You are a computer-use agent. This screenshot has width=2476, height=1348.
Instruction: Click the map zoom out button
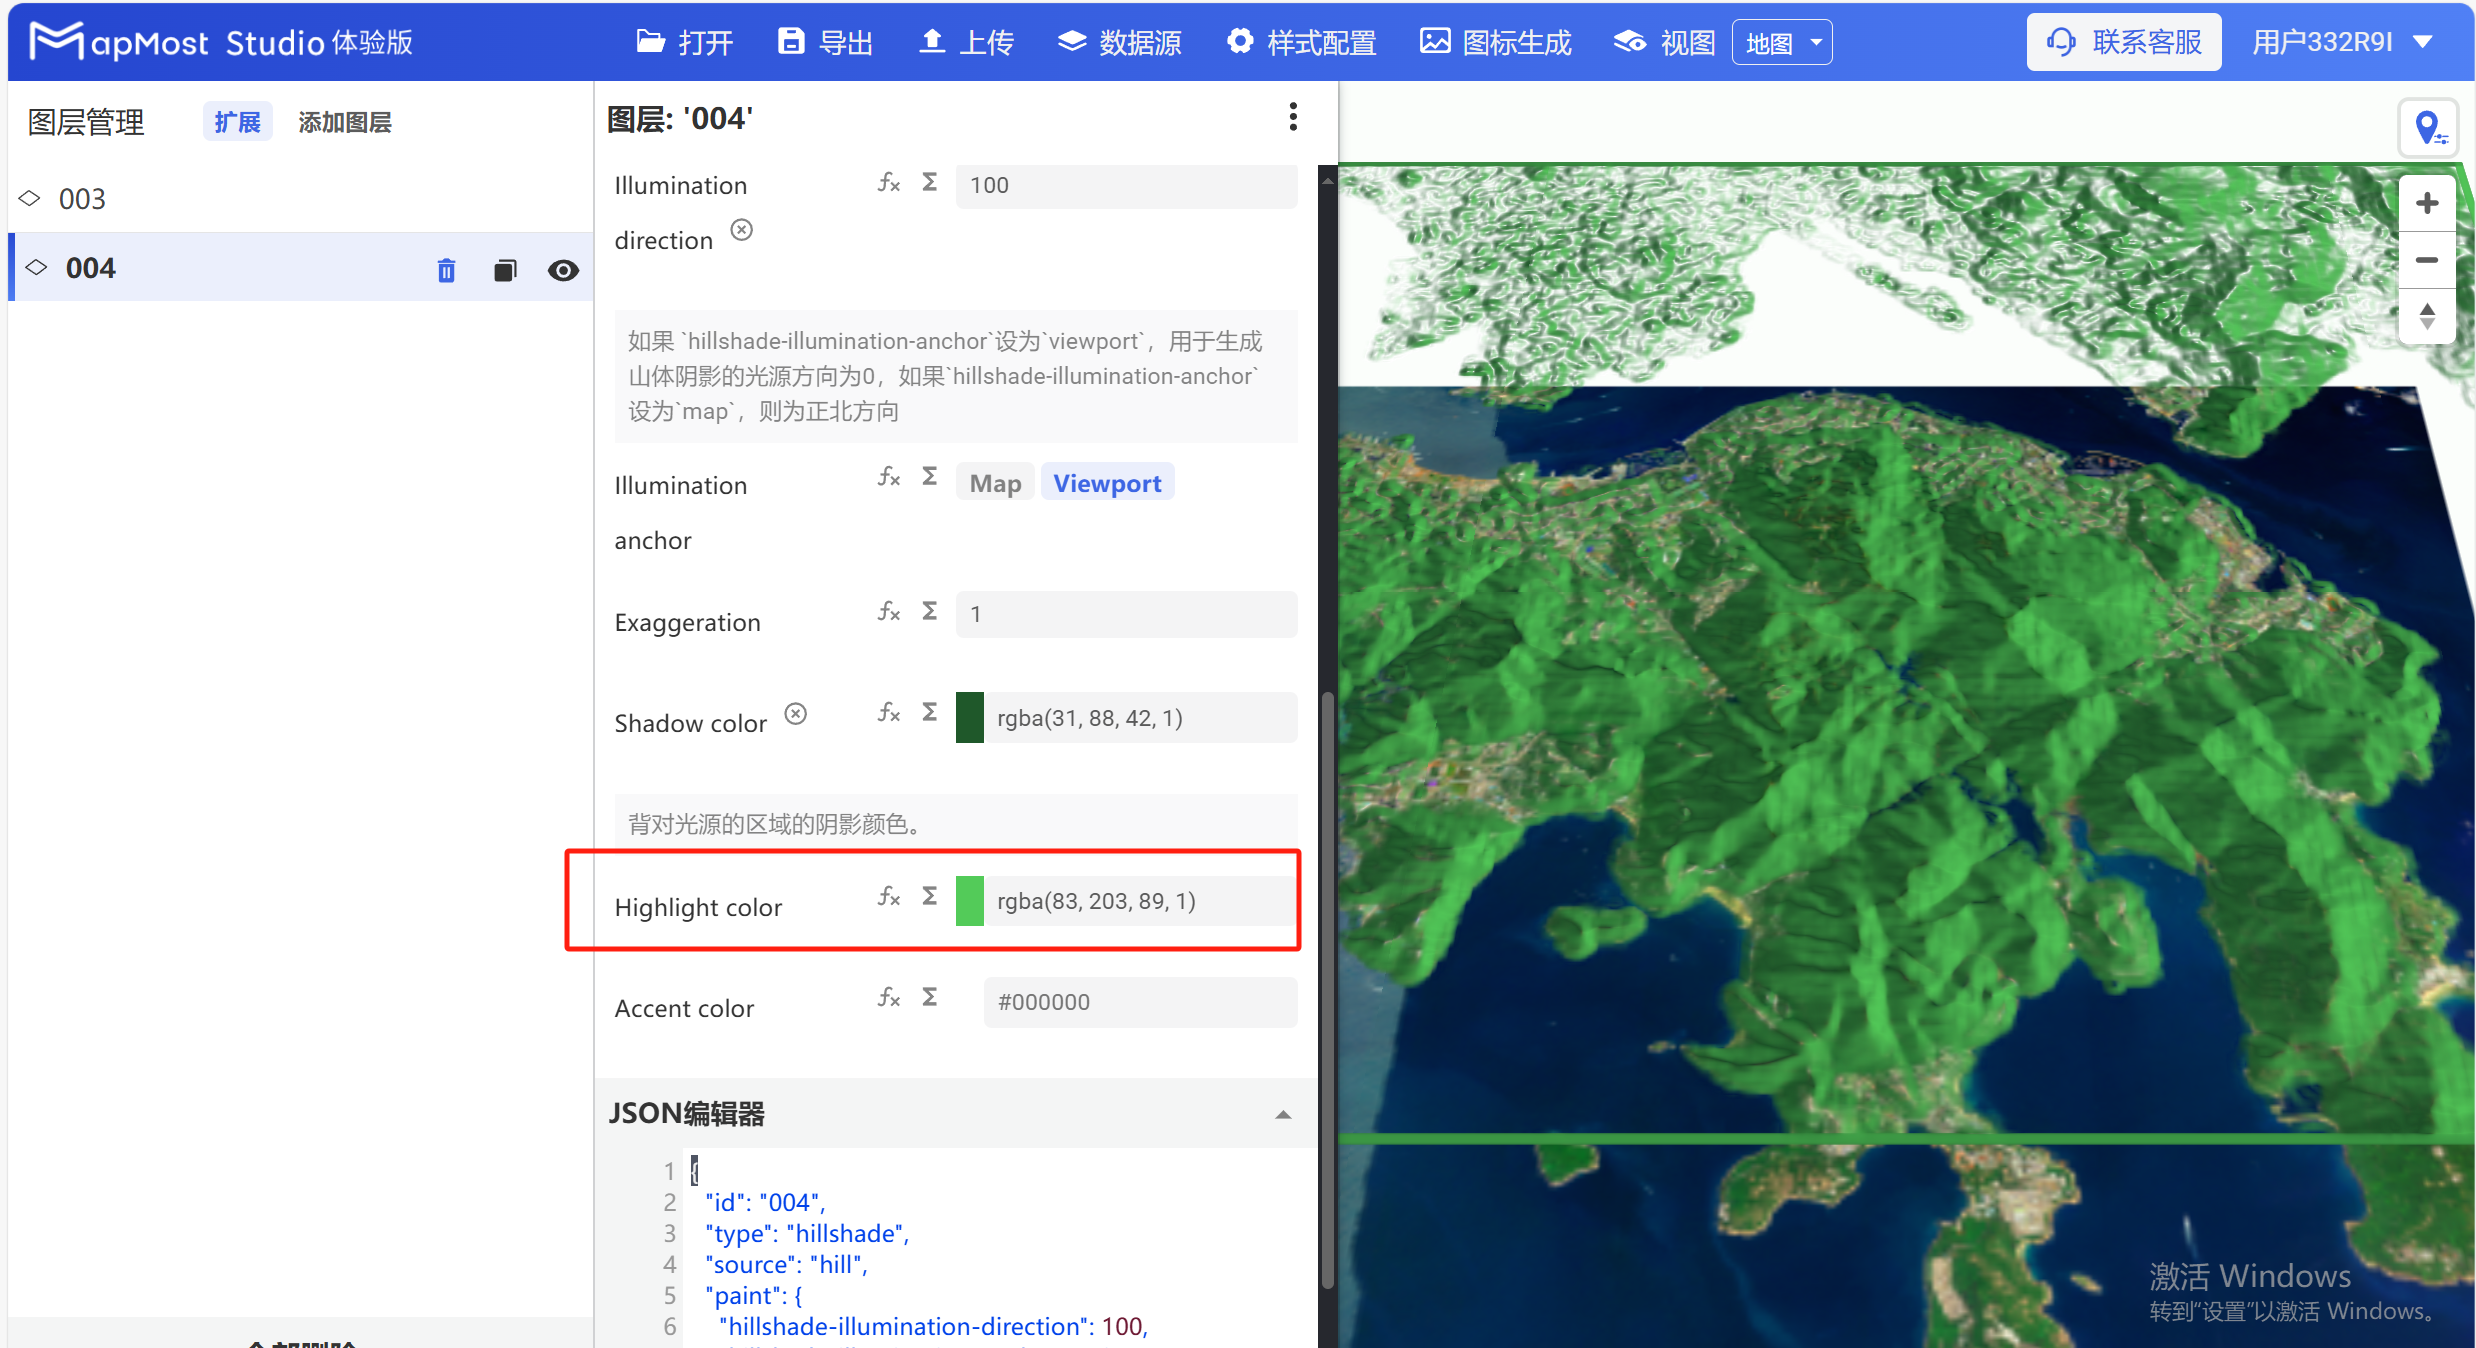(2427, 260)
